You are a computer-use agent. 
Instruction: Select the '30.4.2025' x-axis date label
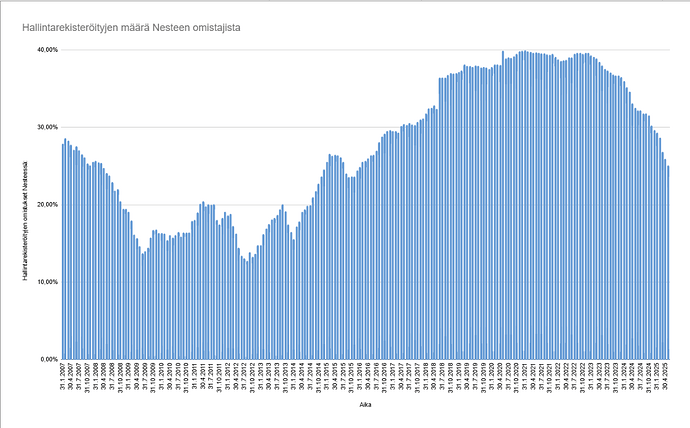(x=665, y=377)
